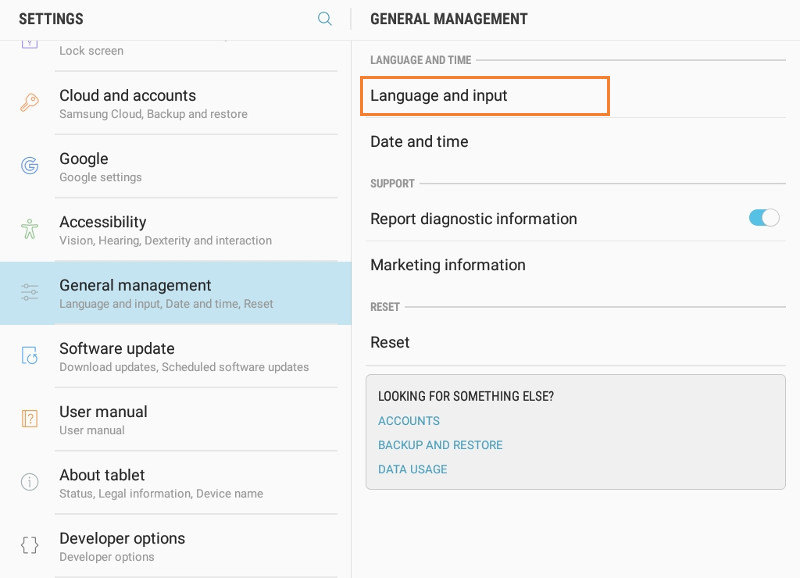800x578 pixels.
Task: Open the Date and time settings
Action: 419,141
